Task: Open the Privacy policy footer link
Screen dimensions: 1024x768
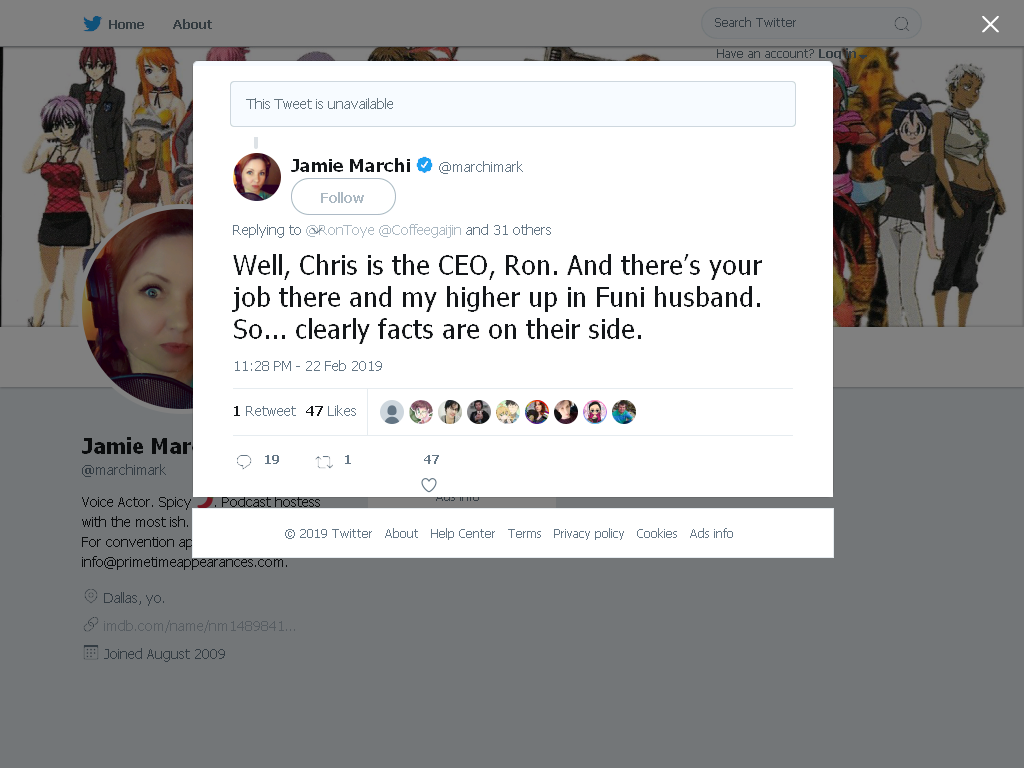Action: tap(588, 534)
